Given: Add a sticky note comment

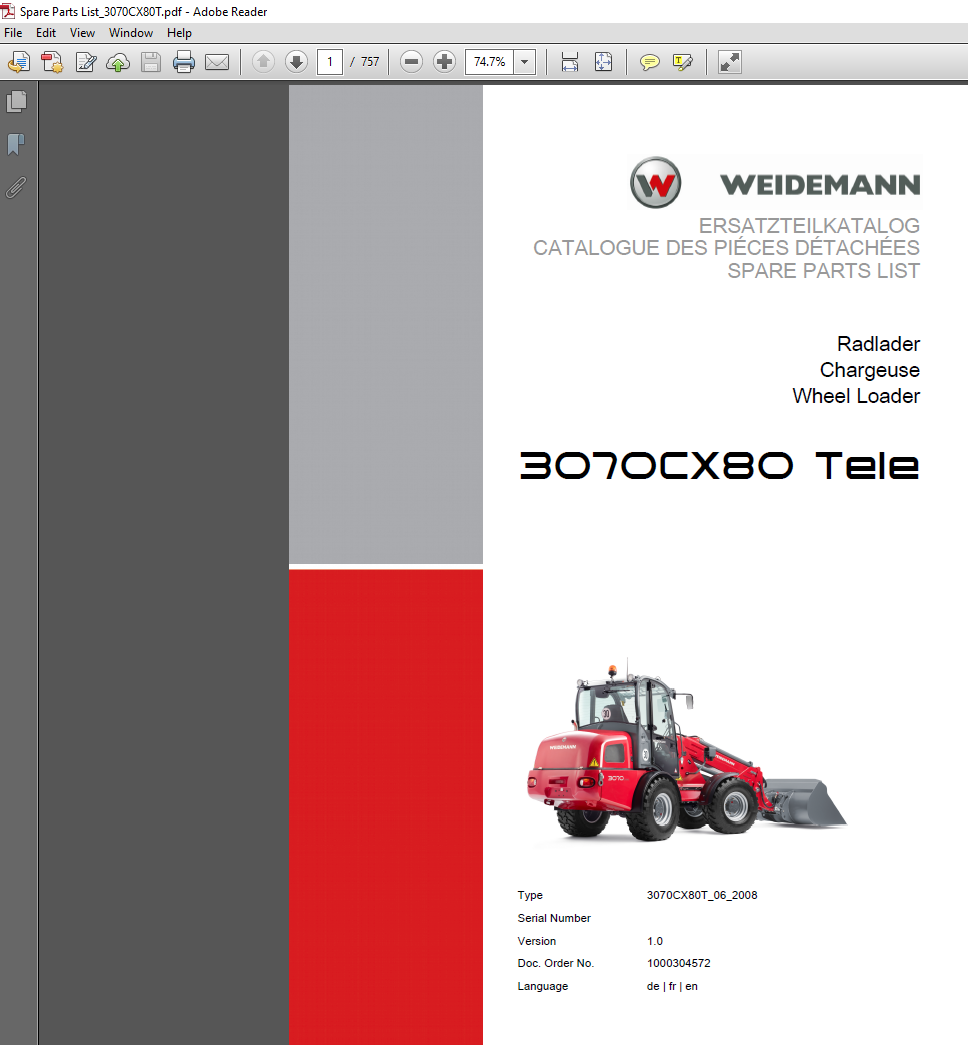Looking at the screenshot, I should click(649, 62).
